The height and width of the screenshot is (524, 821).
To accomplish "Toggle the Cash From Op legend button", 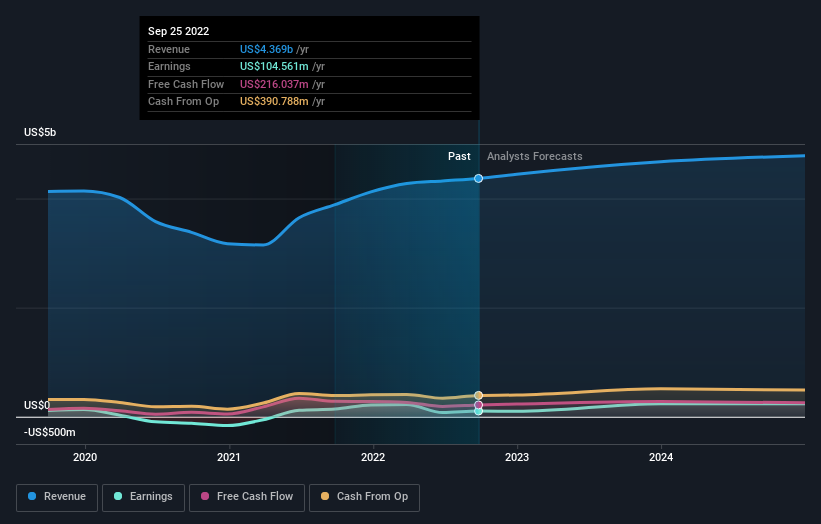I will coord(364,497).
